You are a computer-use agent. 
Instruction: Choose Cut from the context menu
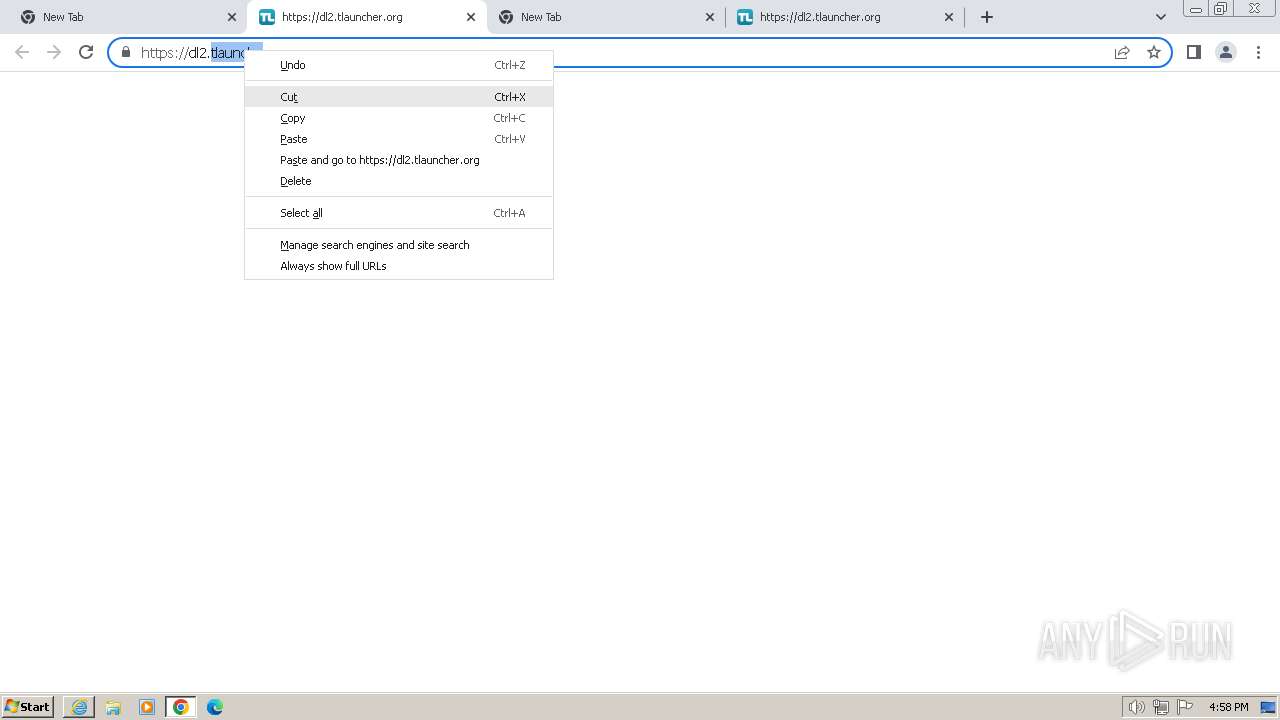click(x=399, y=97)
